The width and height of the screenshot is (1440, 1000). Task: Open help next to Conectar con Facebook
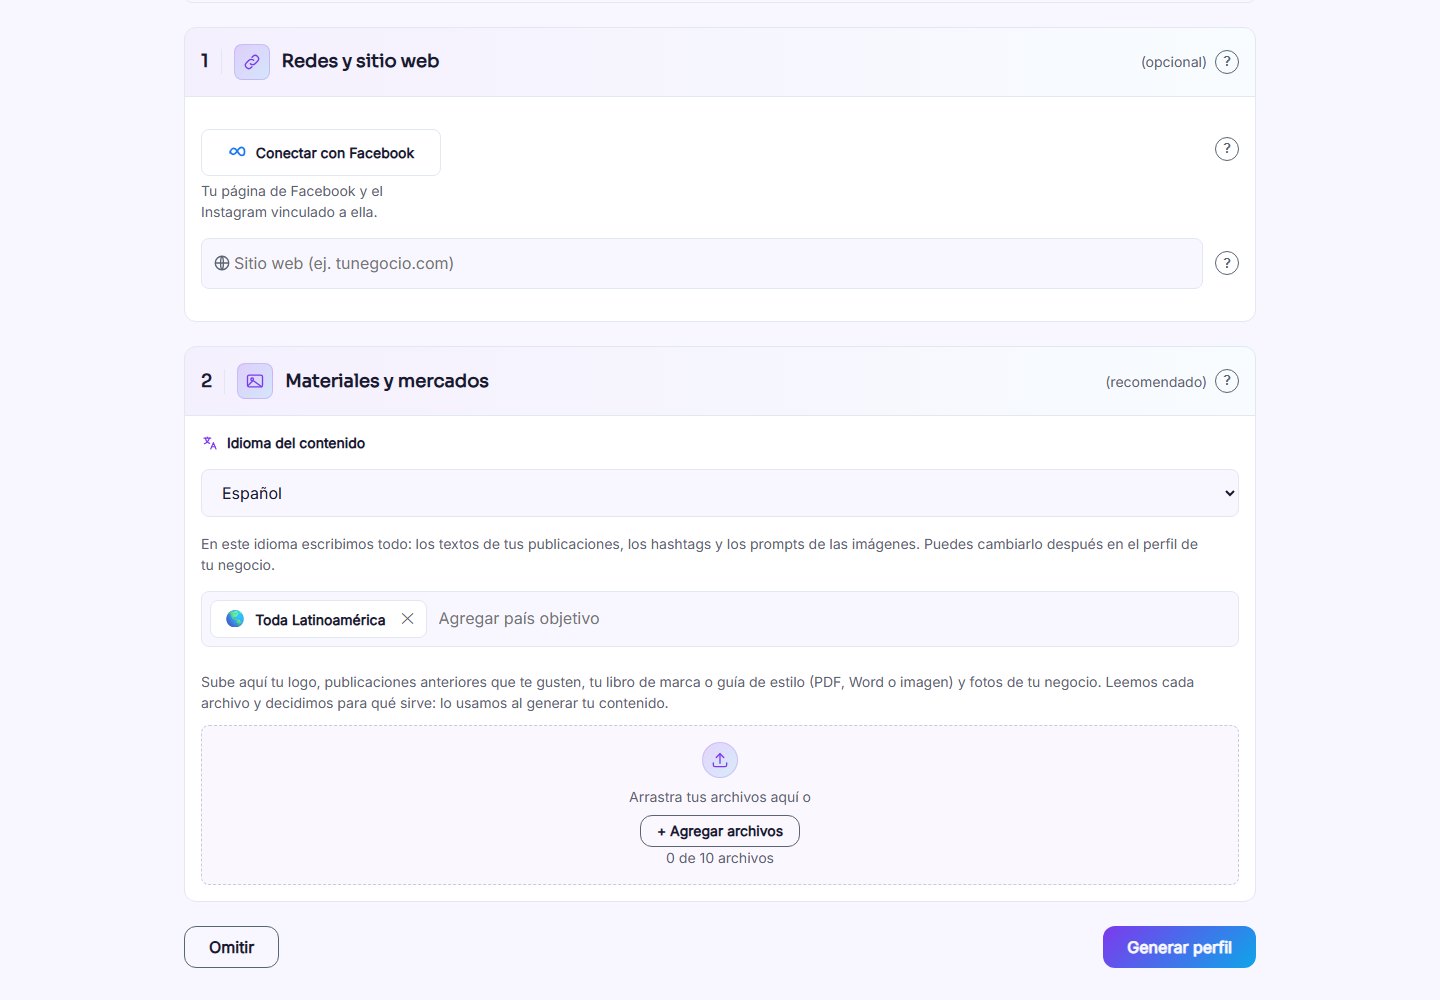pos(1227,149)
